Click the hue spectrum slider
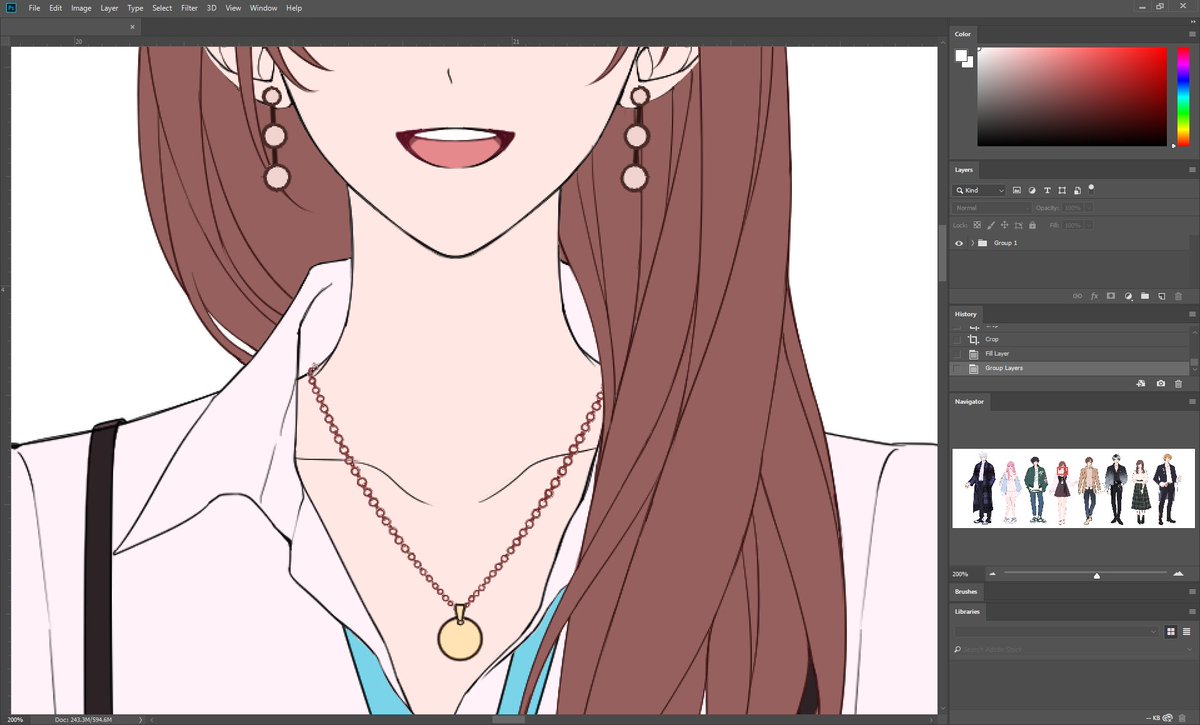 point(1183,96)
